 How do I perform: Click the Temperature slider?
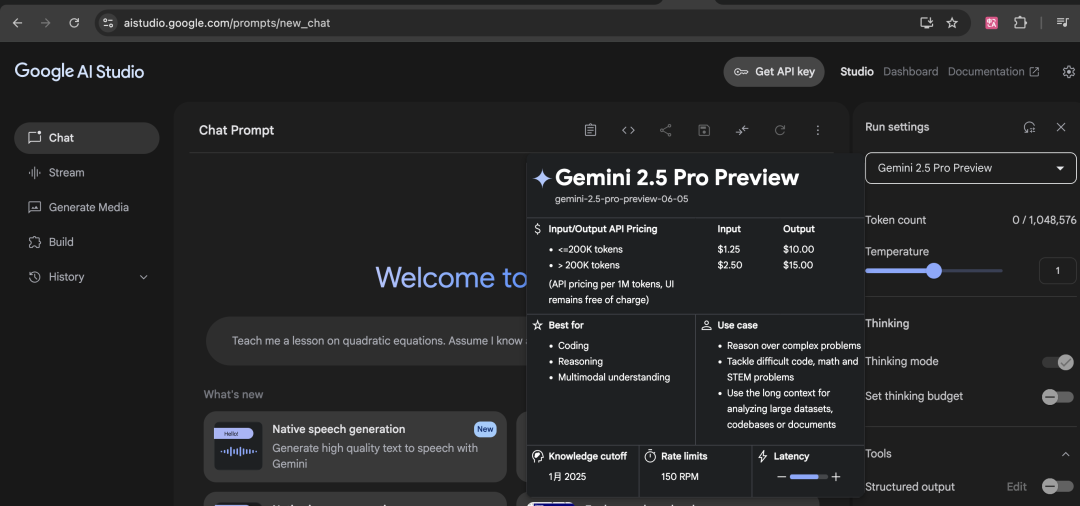934,271
